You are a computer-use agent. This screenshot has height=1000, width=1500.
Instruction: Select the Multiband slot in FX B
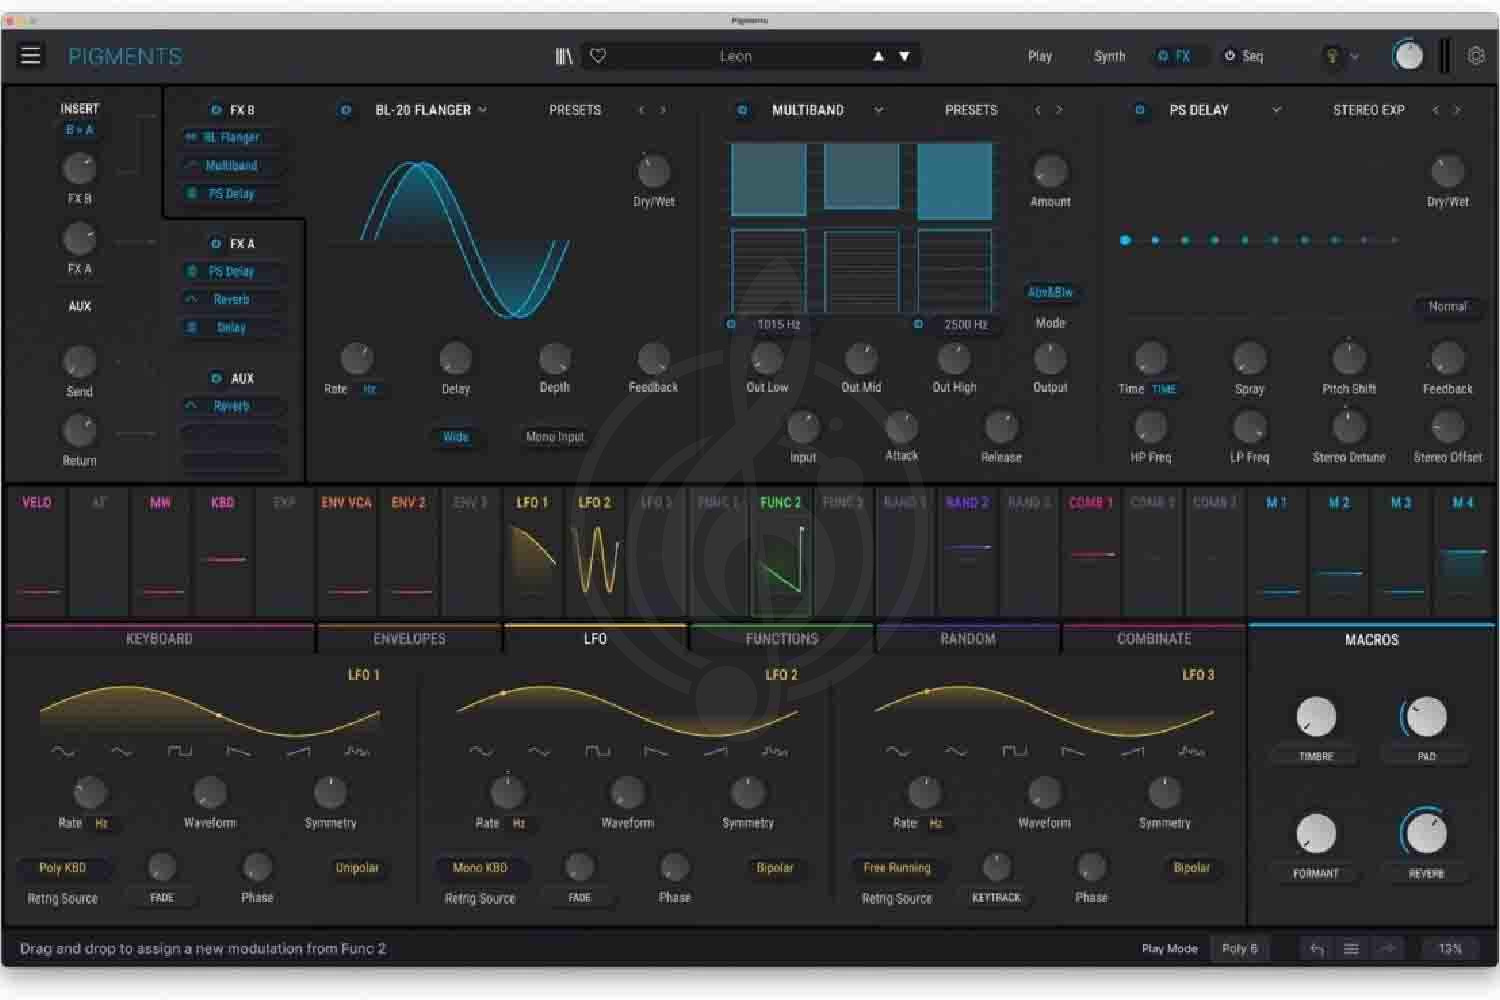click(x=232, y=166)
